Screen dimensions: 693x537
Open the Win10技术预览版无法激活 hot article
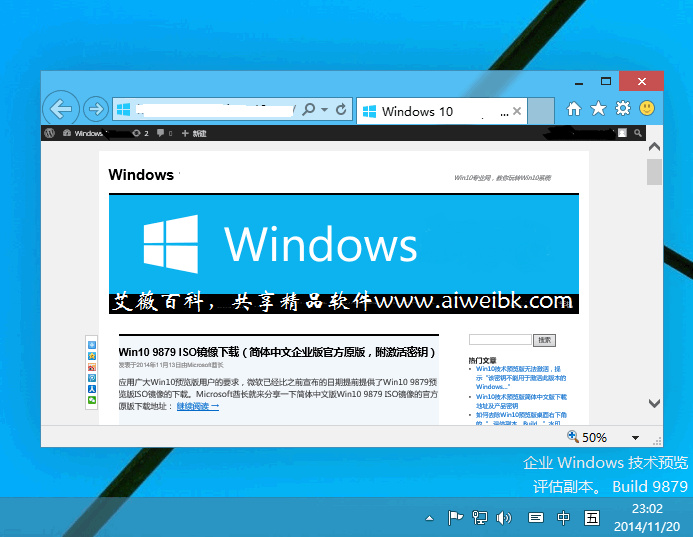click(521, 377)
